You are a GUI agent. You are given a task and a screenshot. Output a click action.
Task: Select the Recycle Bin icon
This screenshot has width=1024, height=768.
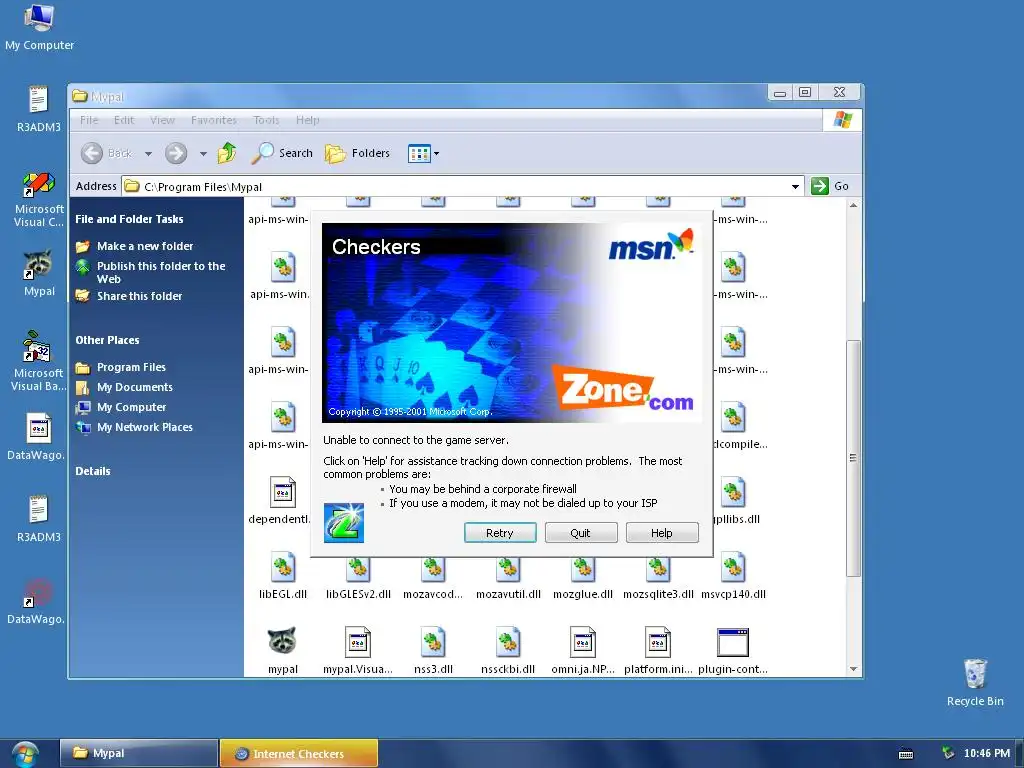[x=975, y=682]
